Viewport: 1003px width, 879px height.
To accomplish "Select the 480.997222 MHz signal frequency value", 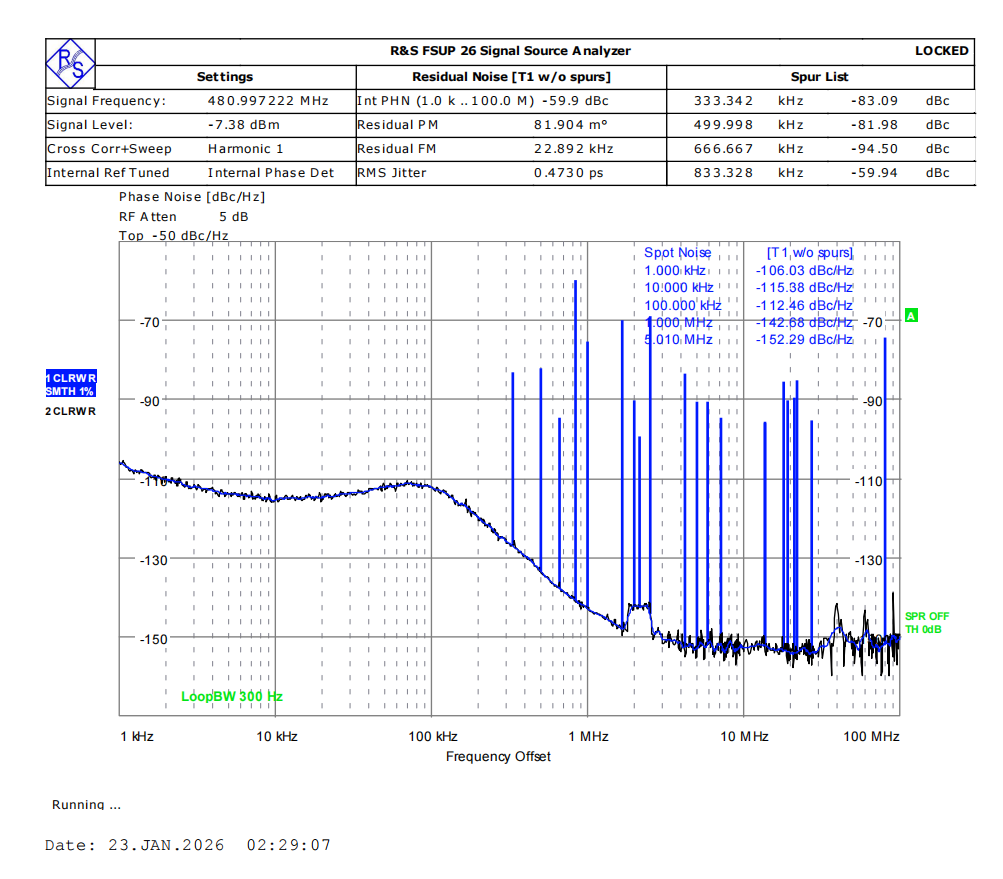I will pos(268,101).
